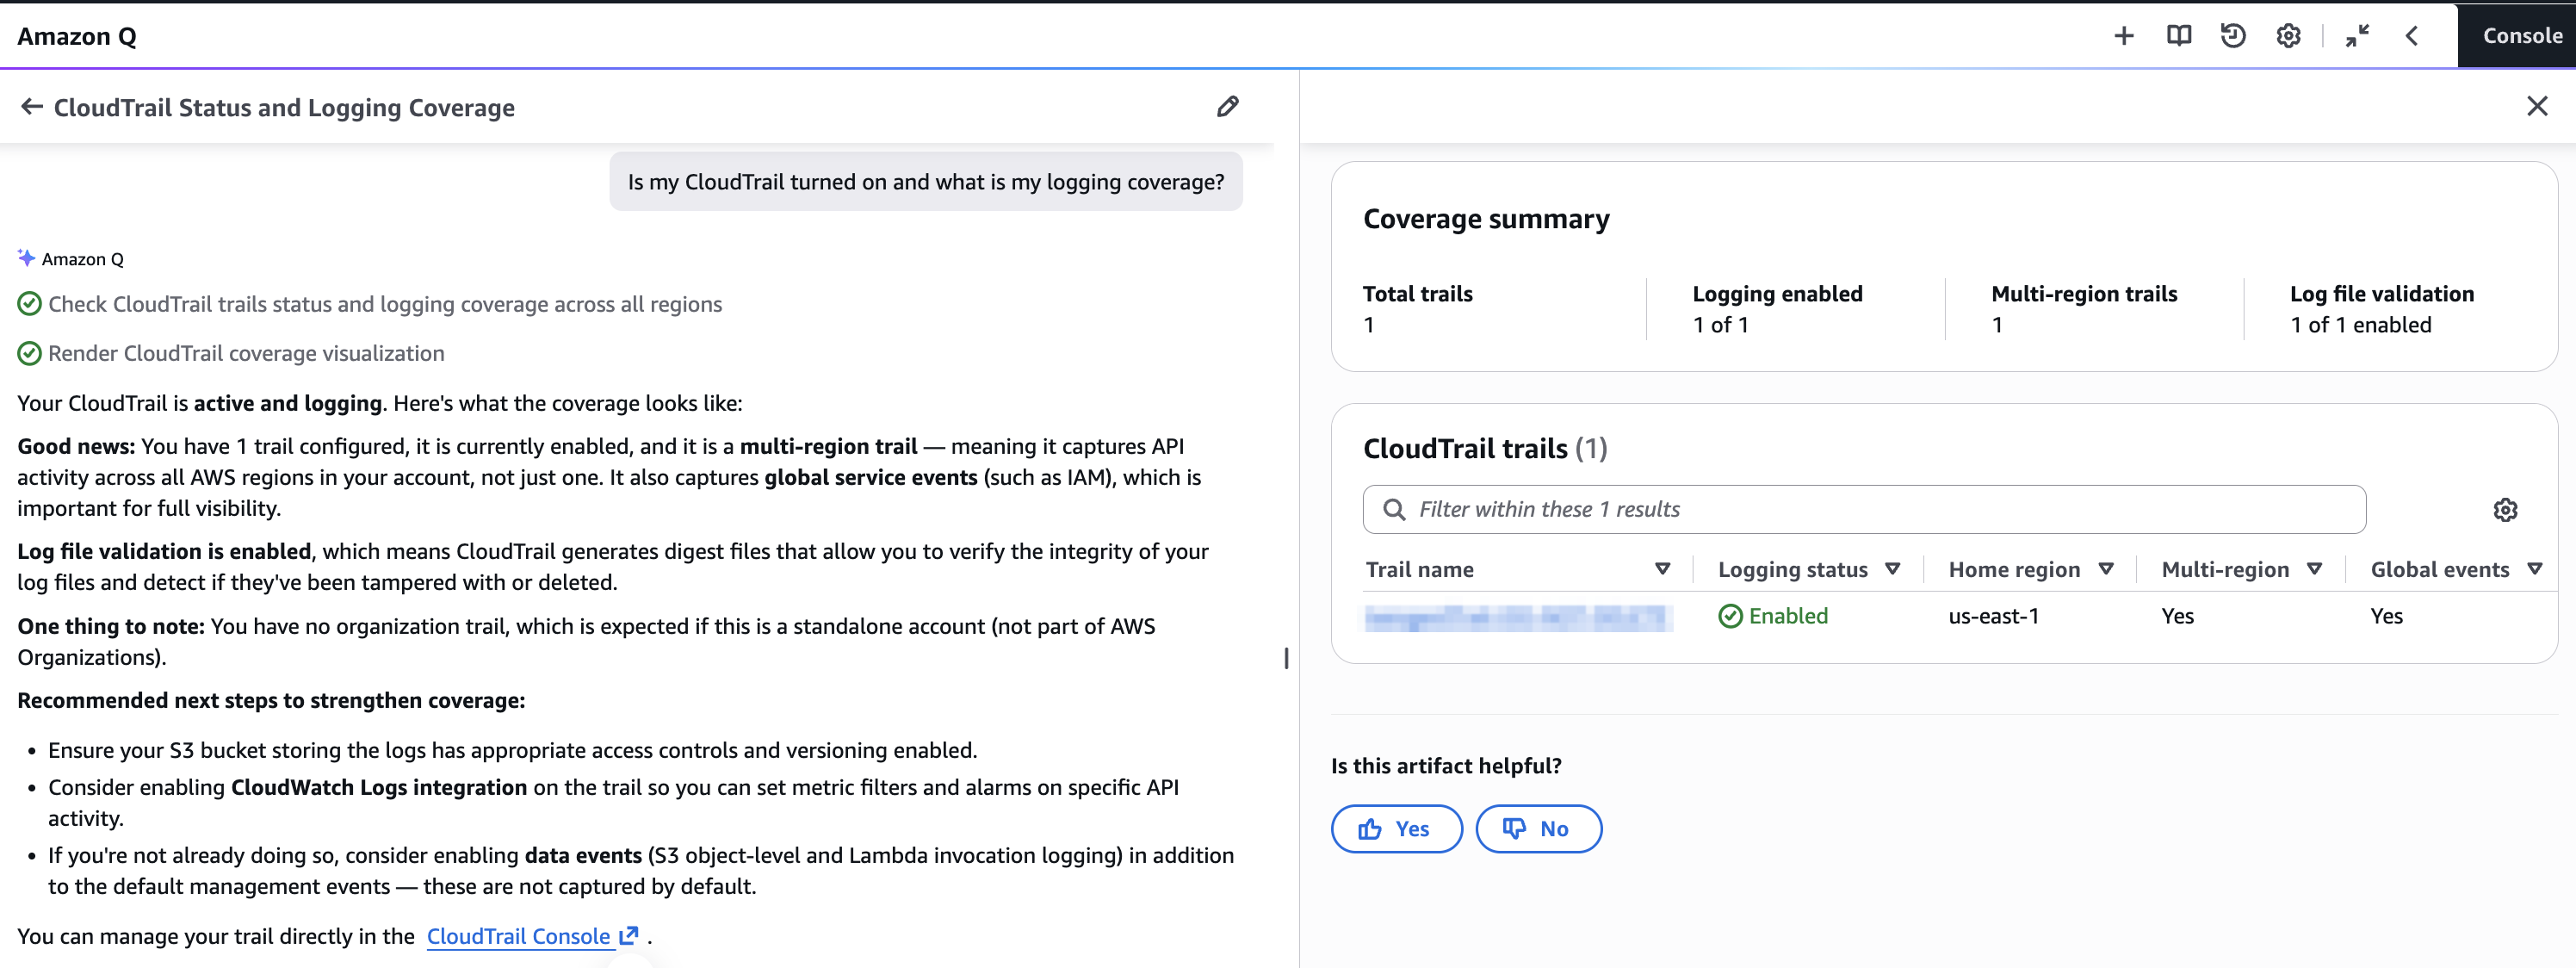Viewport: 2576px width, 968px height.
Task: Click the Enabled status check icon
Action: coord(1730,616)
